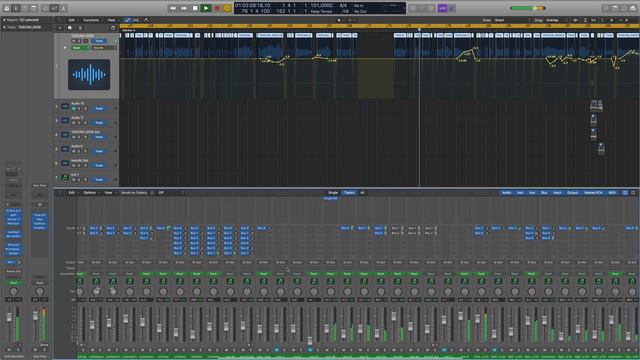Click the large waveform track icon
The width and height of the screenshot is (640, 360).
(x=89, y=75)
